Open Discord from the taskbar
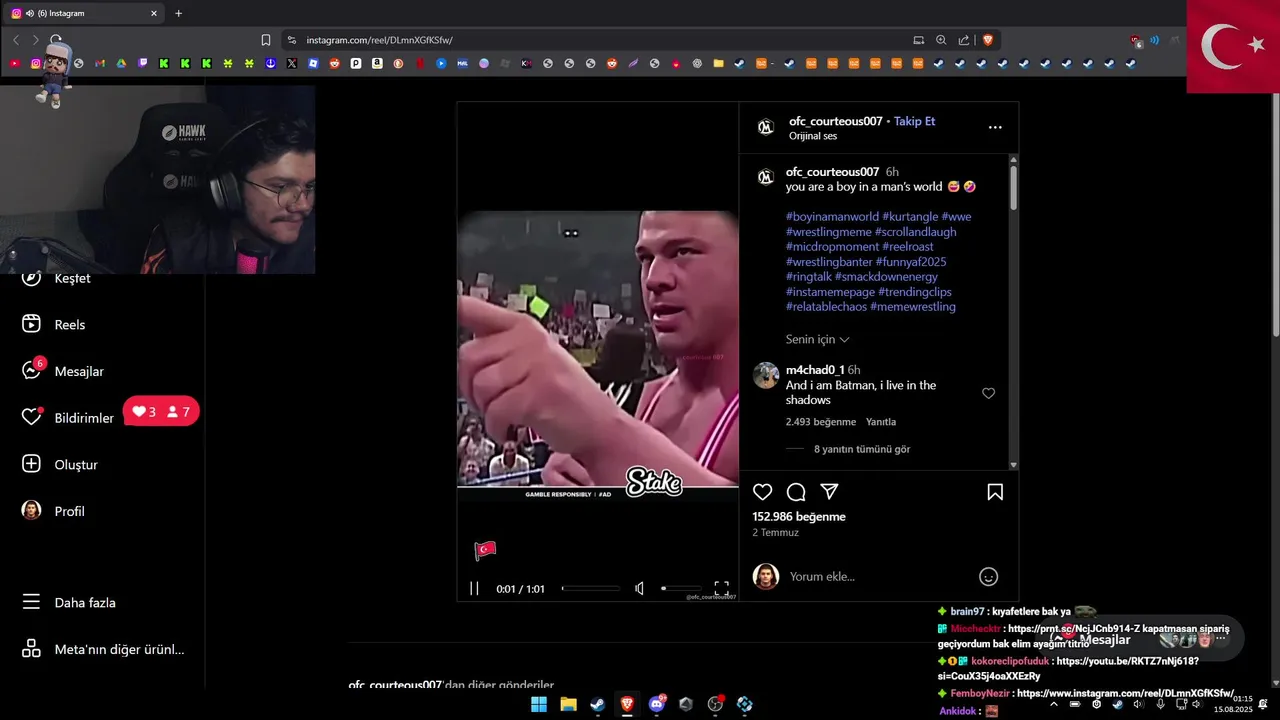 (657, 704)
